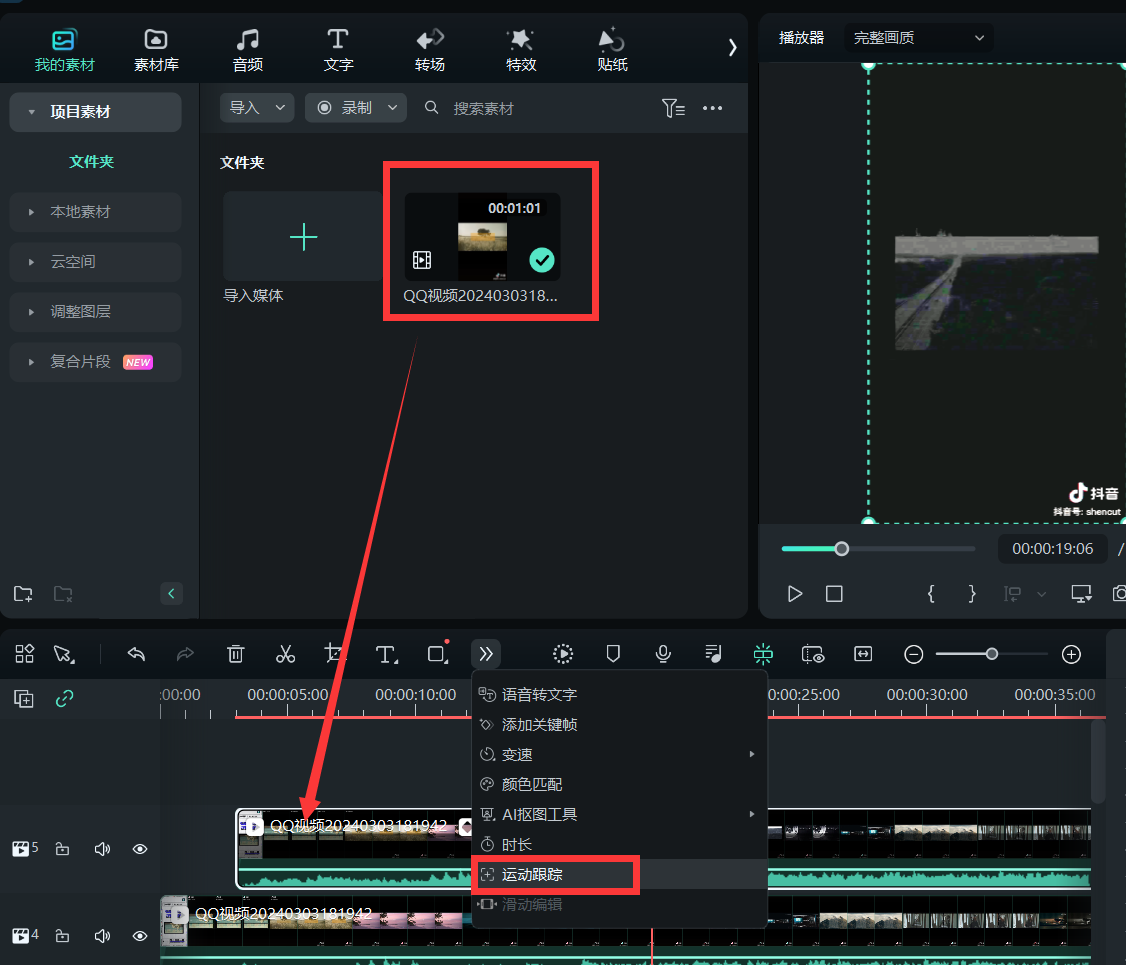Click the undo arrow icon
Screen dimensions: 1126x965
[137, 654]
